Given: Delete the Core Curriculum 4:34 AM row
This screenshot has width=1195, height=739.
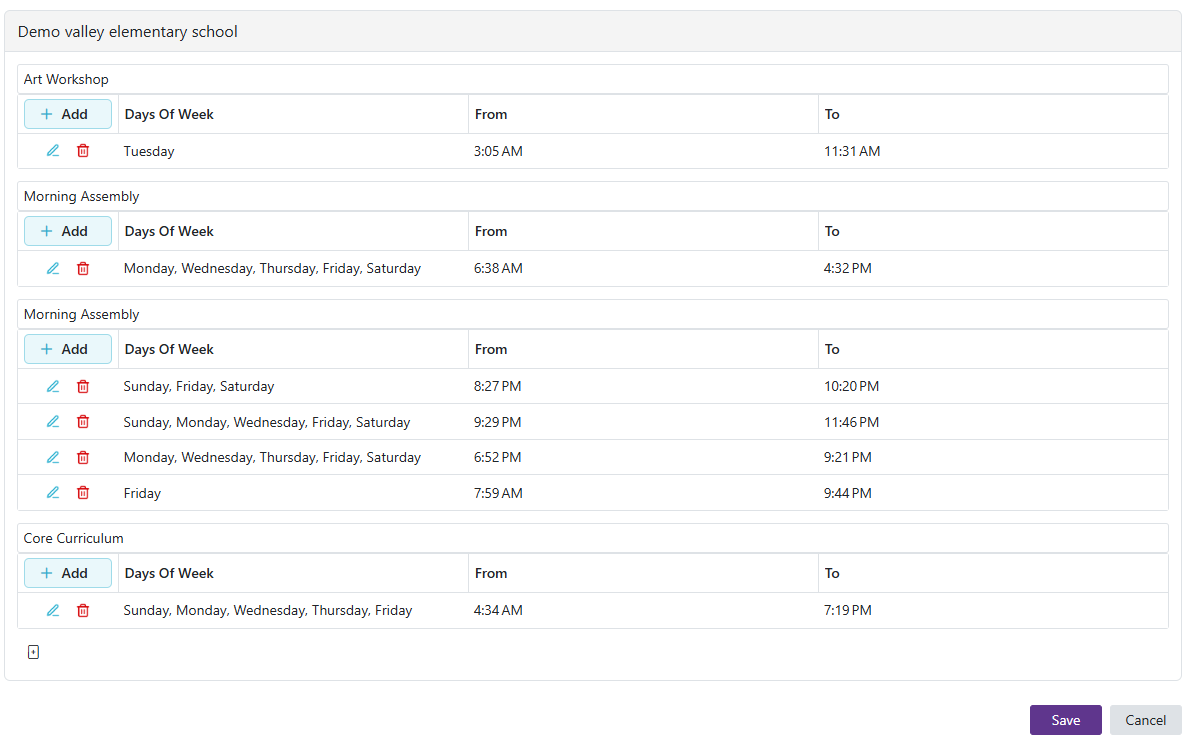Looking at the screenshot, I should [x=83, y=610].
